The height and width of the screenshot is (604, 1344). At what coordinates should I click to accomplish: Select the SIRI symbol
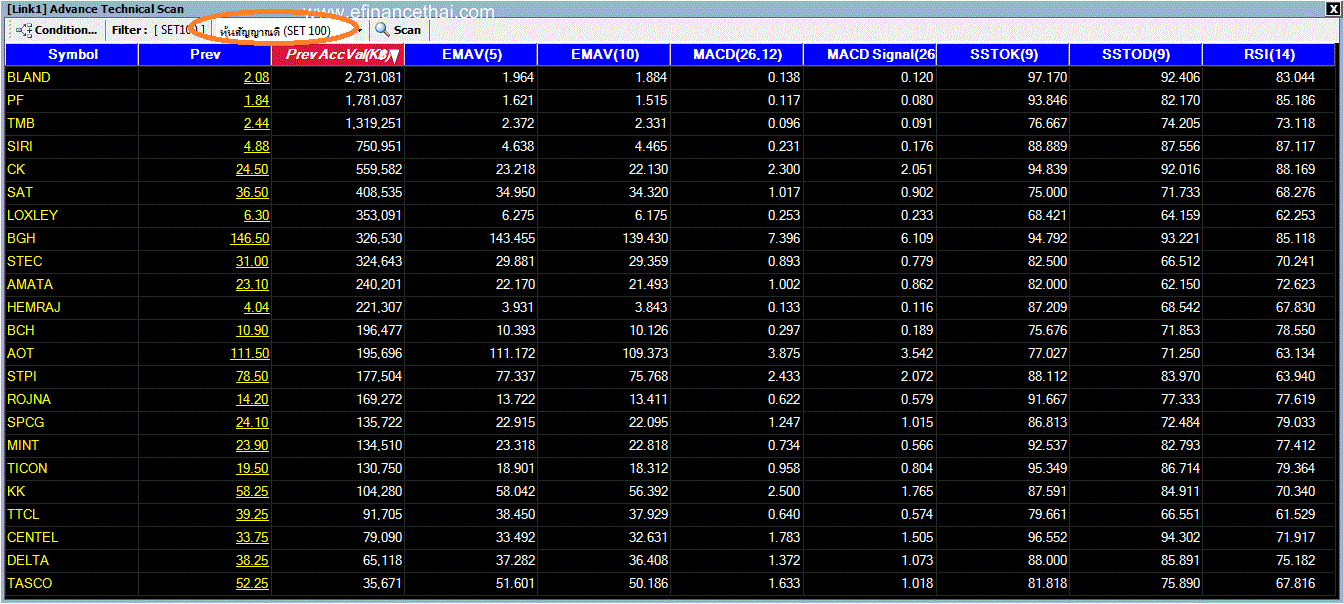pos(19,146)
